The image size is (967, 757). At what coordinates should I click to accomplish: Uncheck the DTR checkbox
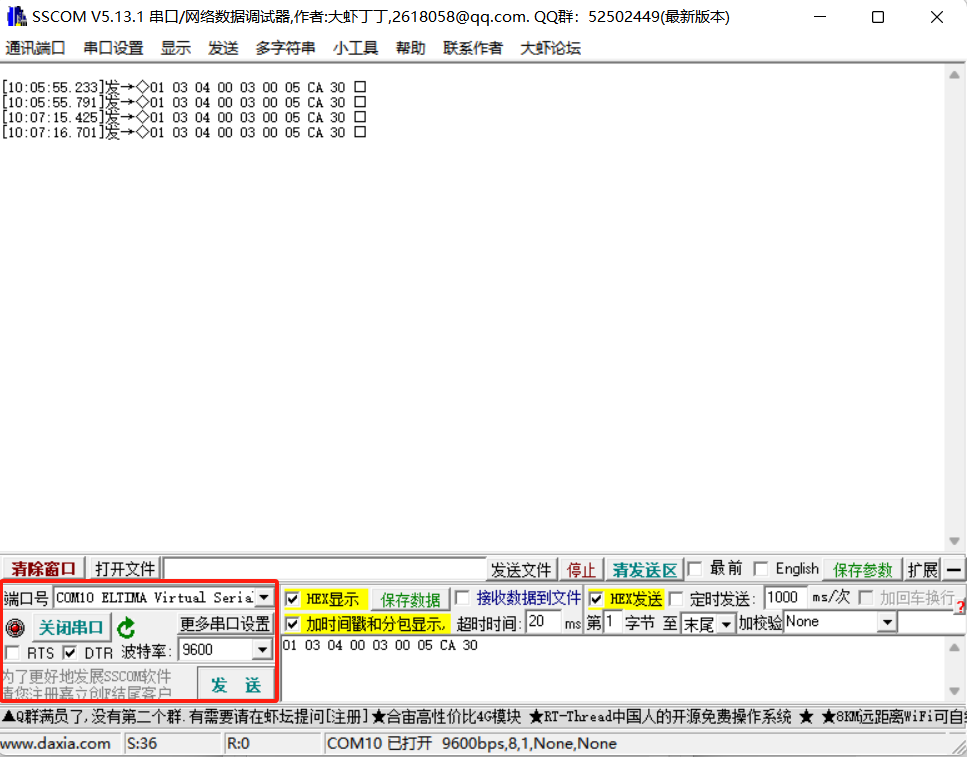pyautogui.click(x=70, y=653)
